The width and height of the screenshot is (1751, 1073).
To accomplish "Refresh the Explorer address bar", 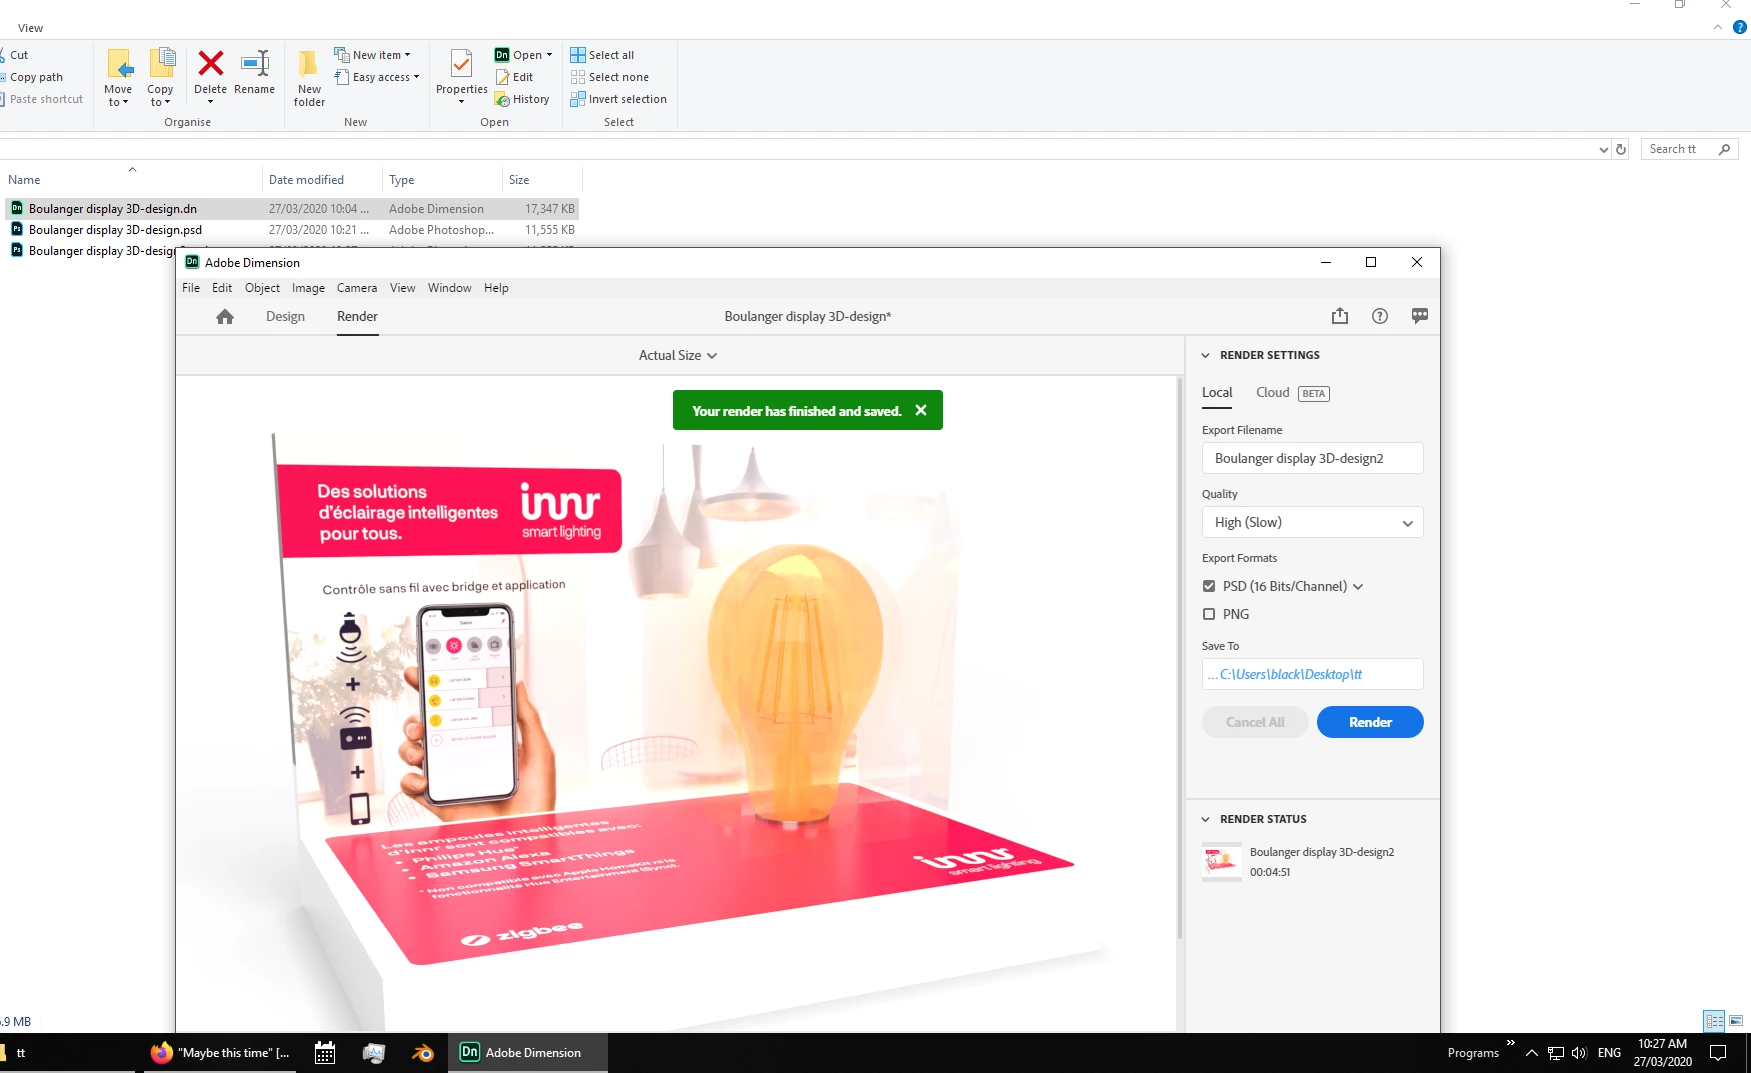I will tap(1621, 149).
